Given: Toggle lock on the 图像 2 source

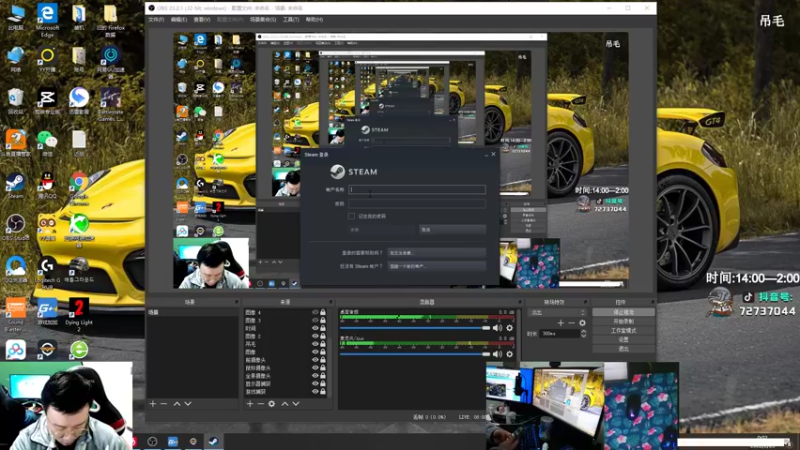Looking at the screenshot, I should click(323, 336).
